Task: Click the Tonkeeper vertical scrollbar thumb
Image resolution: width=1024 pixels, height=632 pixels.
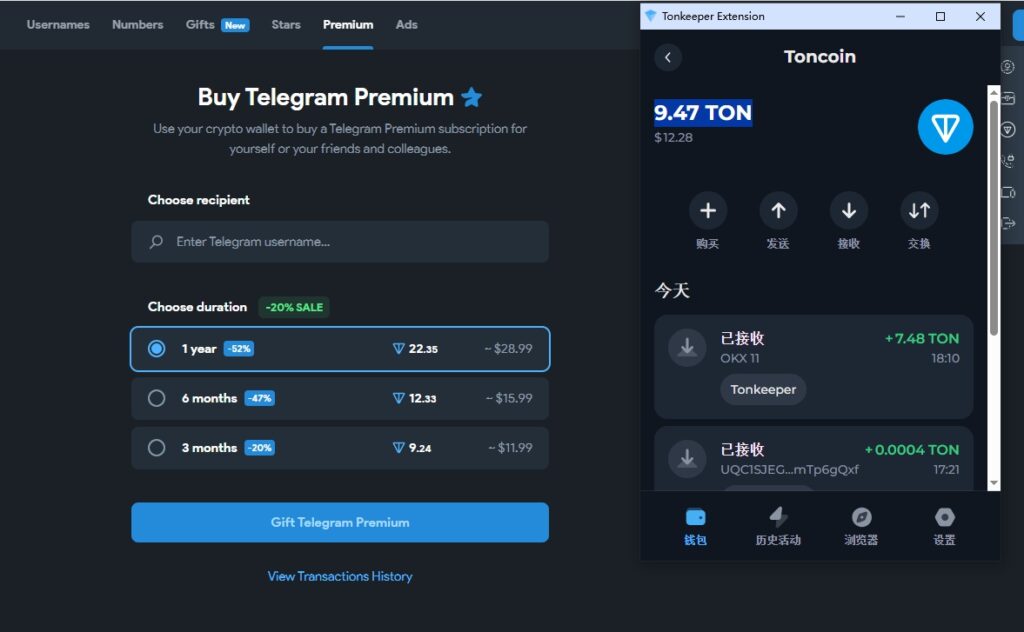Action: (994, 217)
